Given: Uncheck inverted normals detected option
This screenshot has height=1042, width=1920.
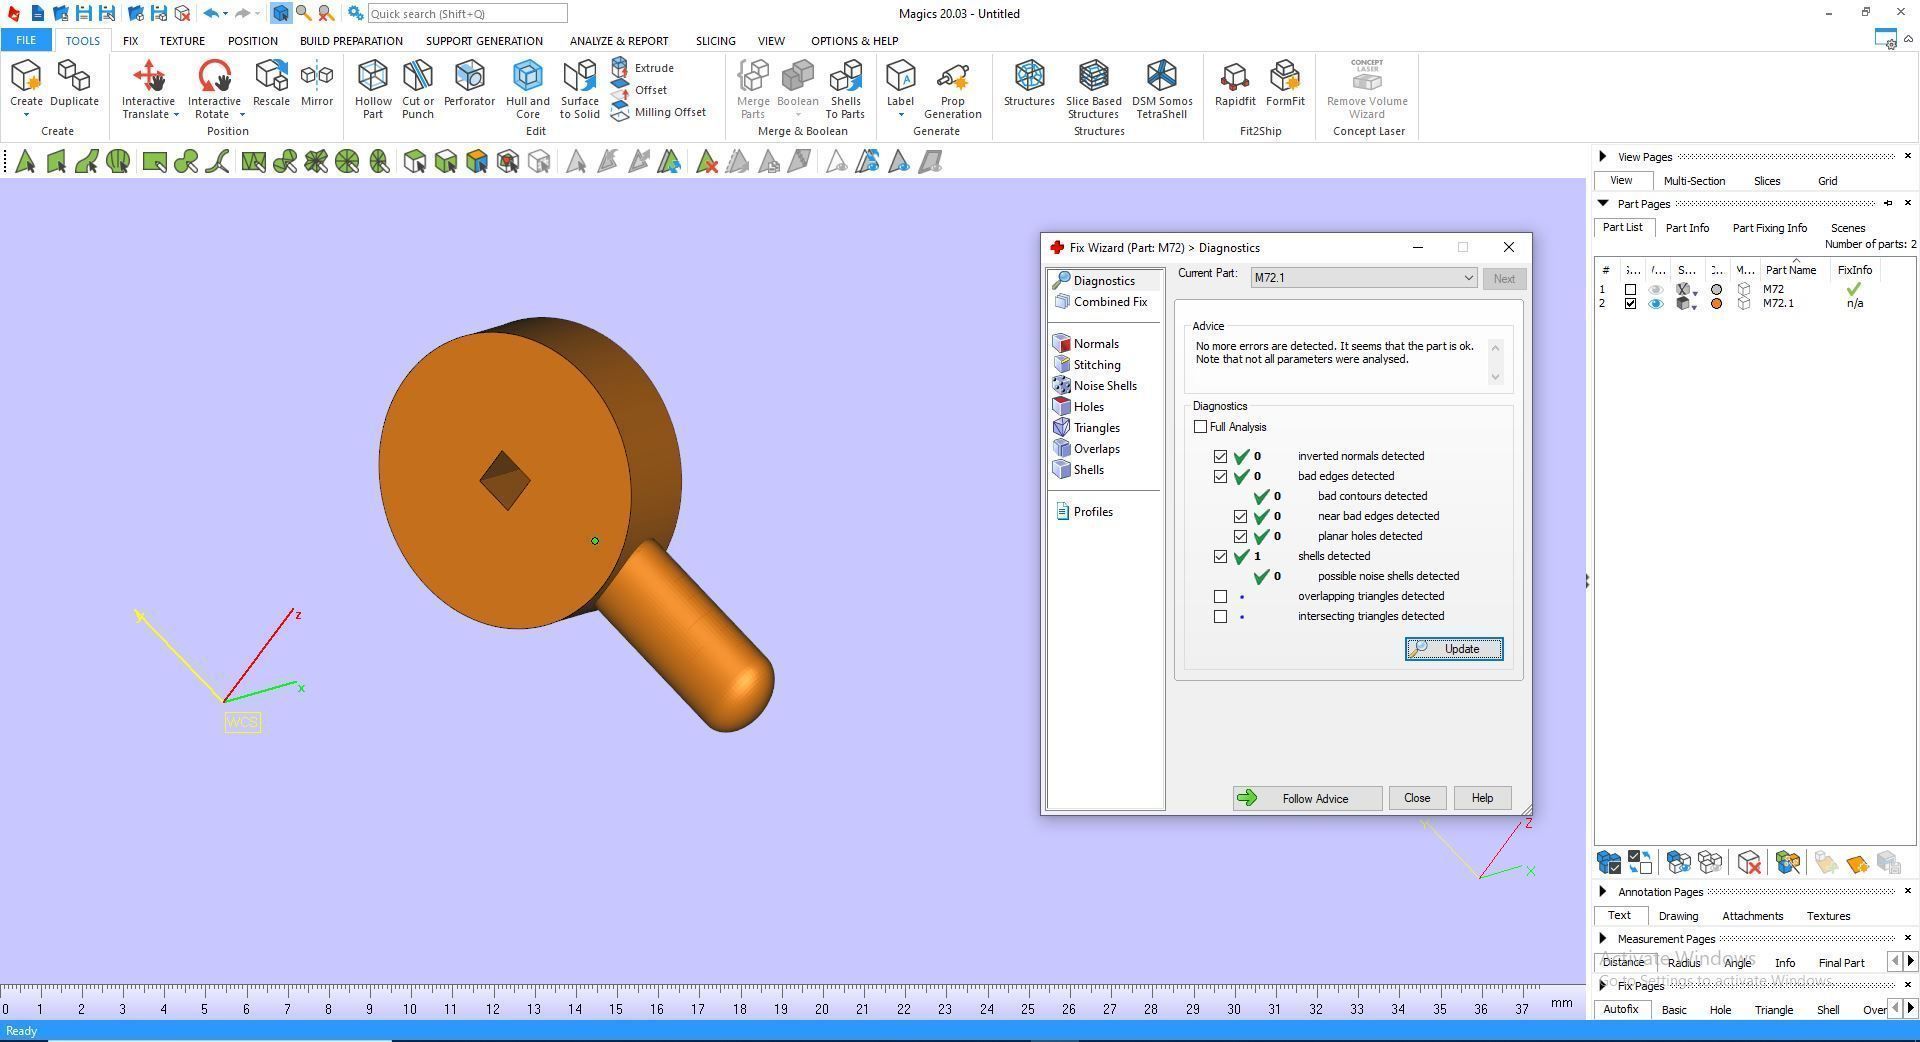Looking at the screenshot, I should tap(1220, 456).
